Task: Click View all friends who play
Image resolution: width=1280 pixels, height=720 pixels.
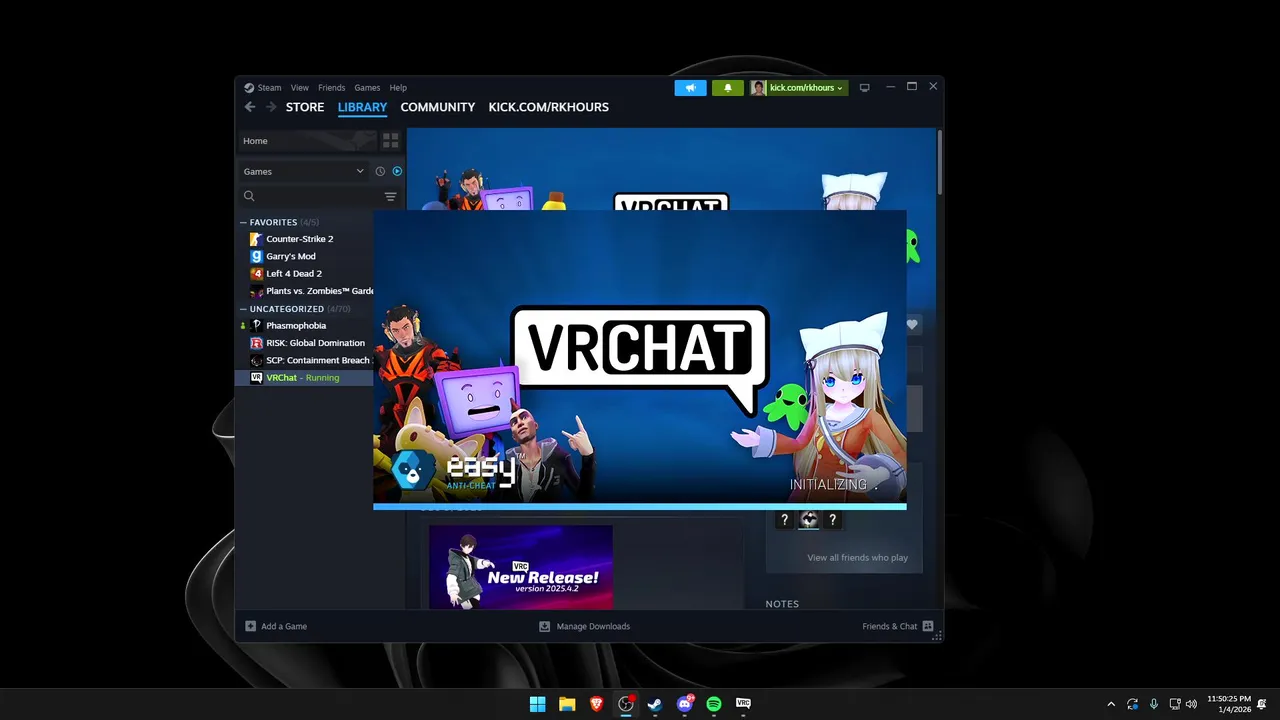Action: pyautogui.click(x=857, y=557)
